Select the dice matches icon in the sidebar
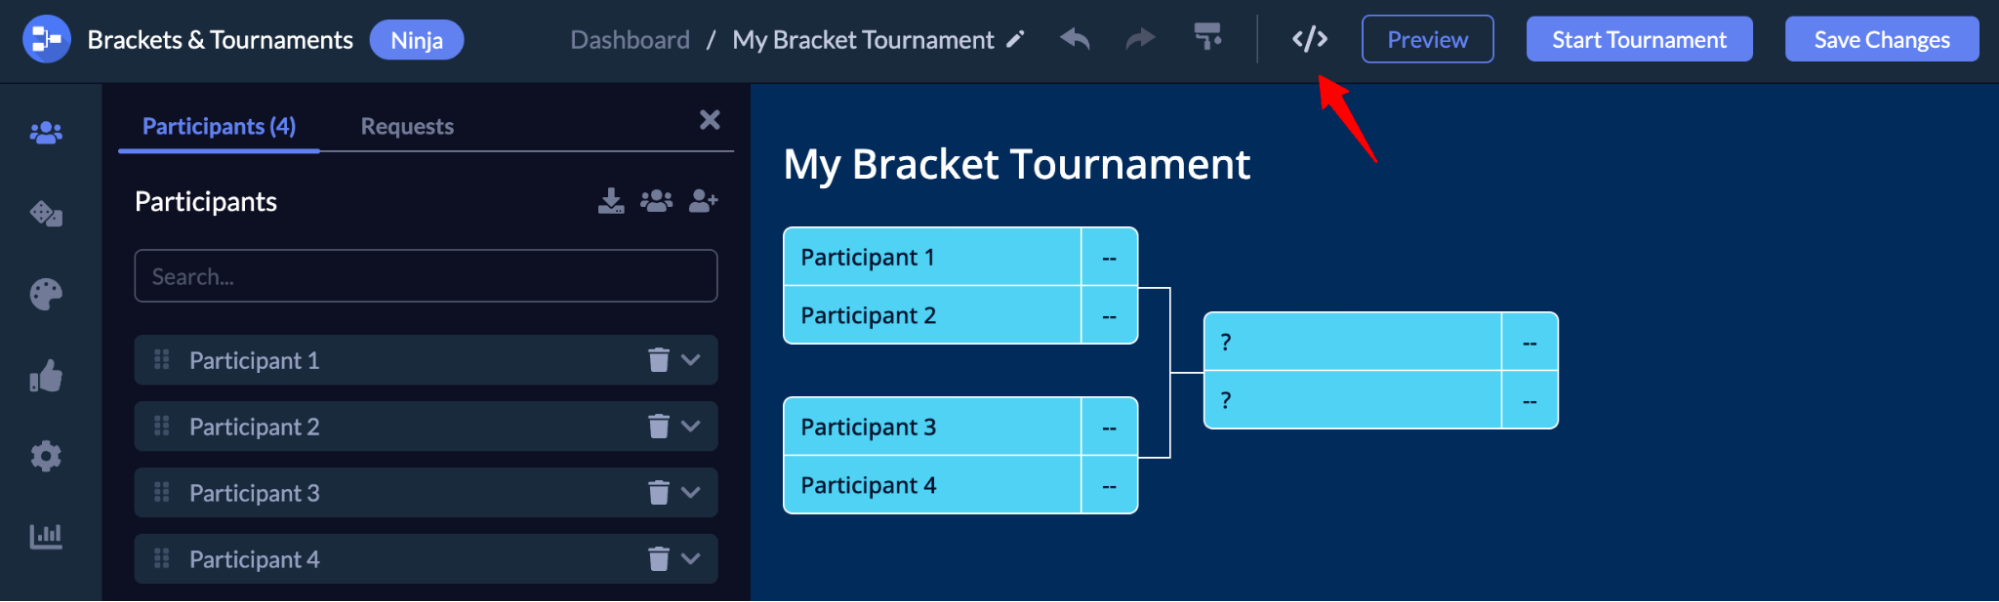1999x602 pixels. (47, 213)
